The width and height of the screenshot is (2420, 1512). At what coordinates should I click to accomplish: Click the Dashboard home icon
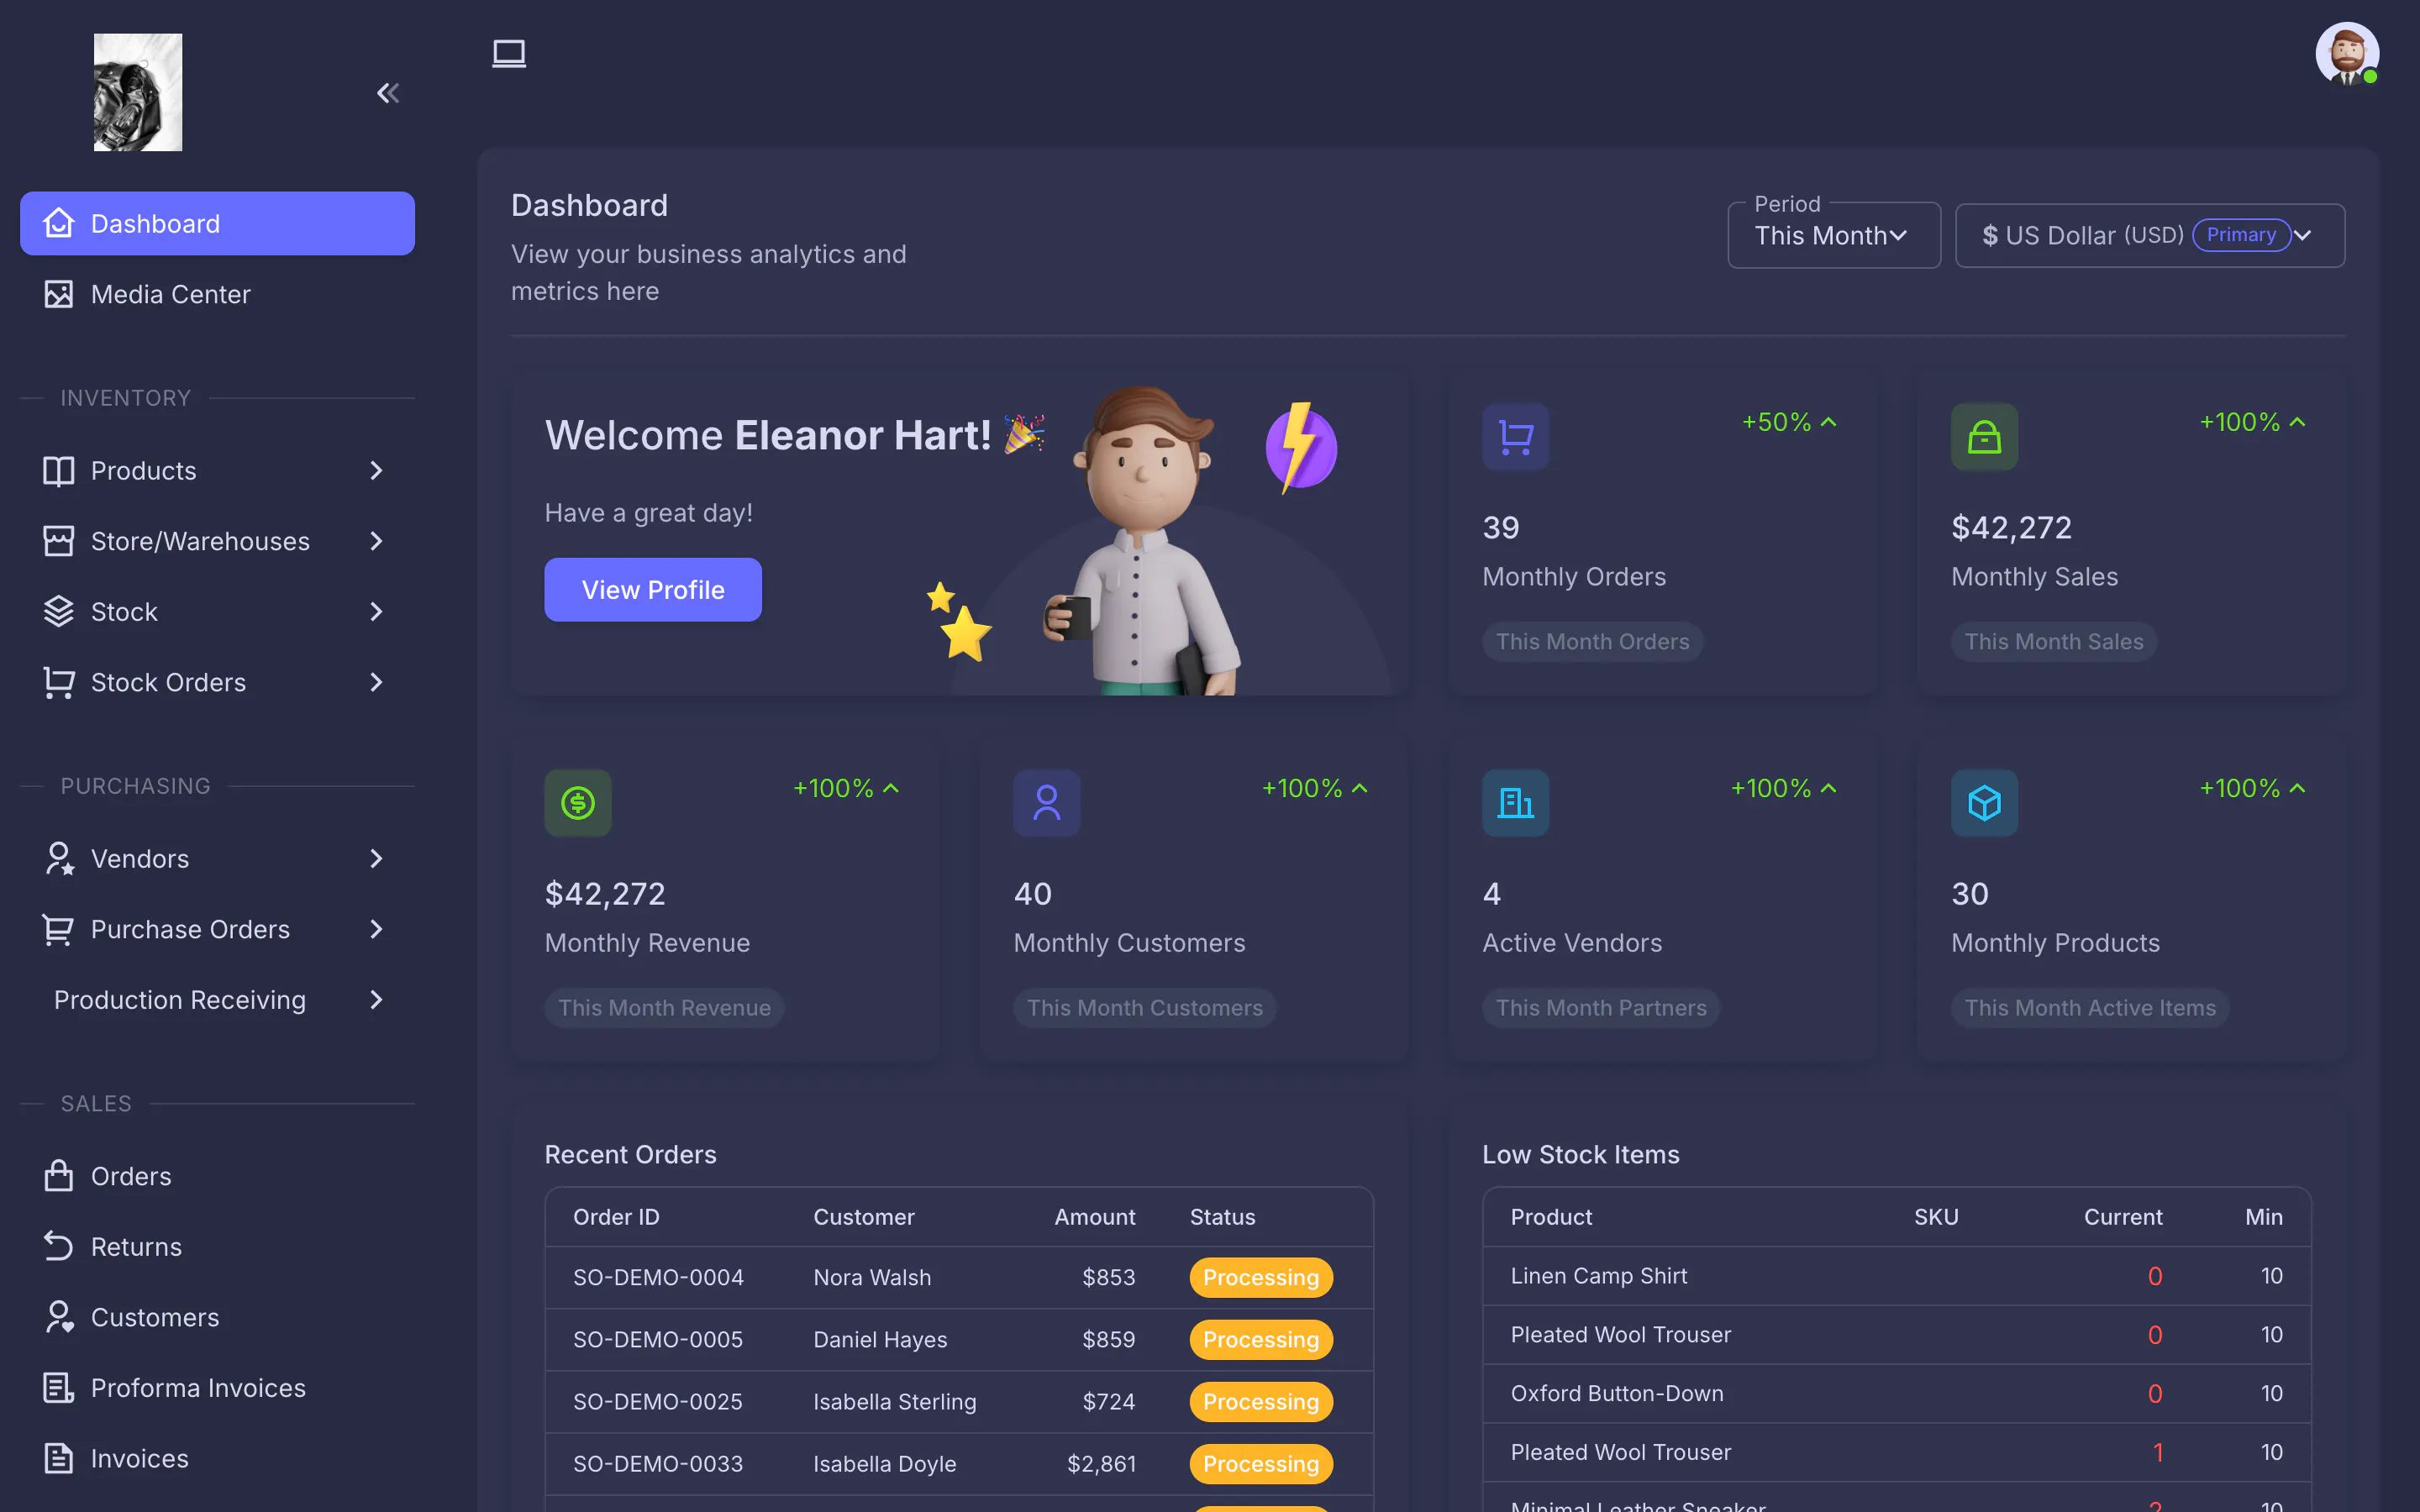point(59,223)
